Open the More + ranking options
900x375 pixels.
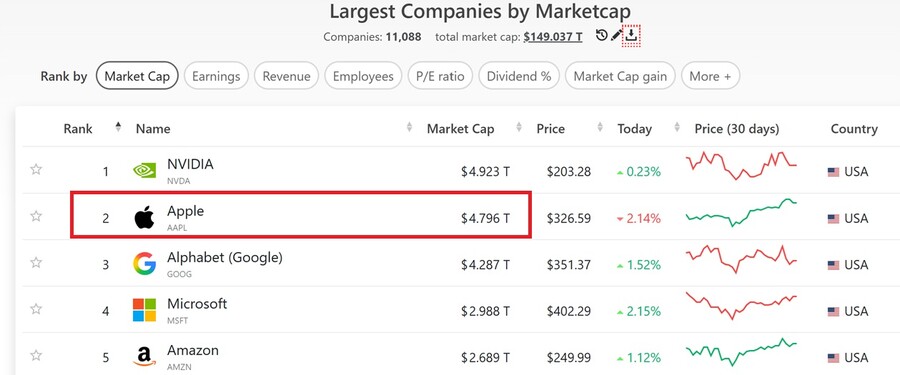(x=711, y=76)
